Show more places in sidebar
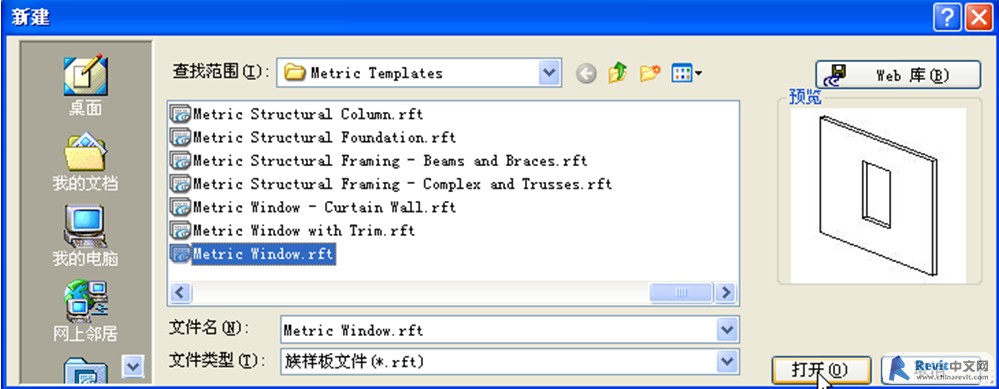Screen dimensions: 999x389 click(x=133, y=366)
